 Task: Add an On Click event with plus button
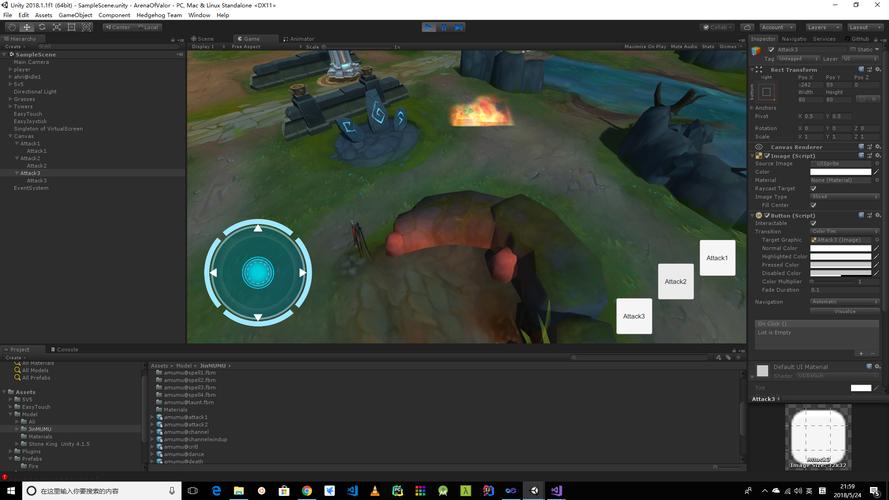pyautogui.click(x=861, y=354)
